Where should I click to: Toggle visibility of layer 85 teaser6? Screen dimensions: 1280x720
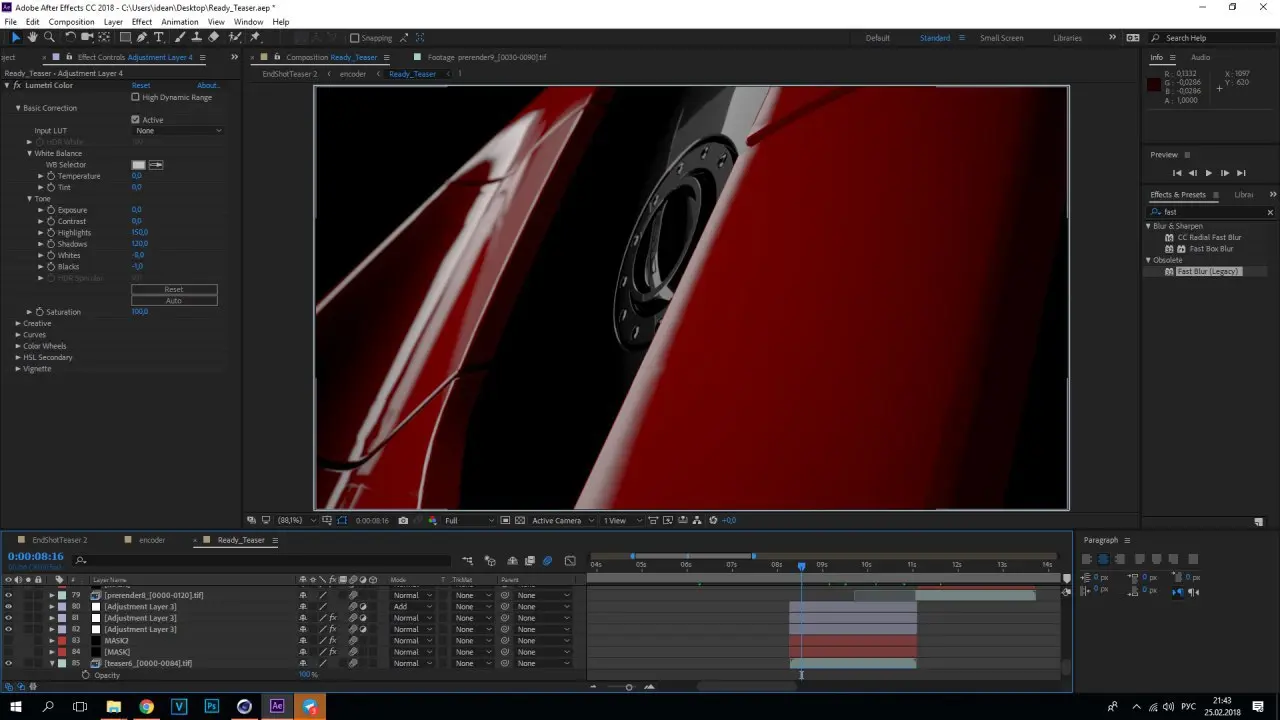9,663
